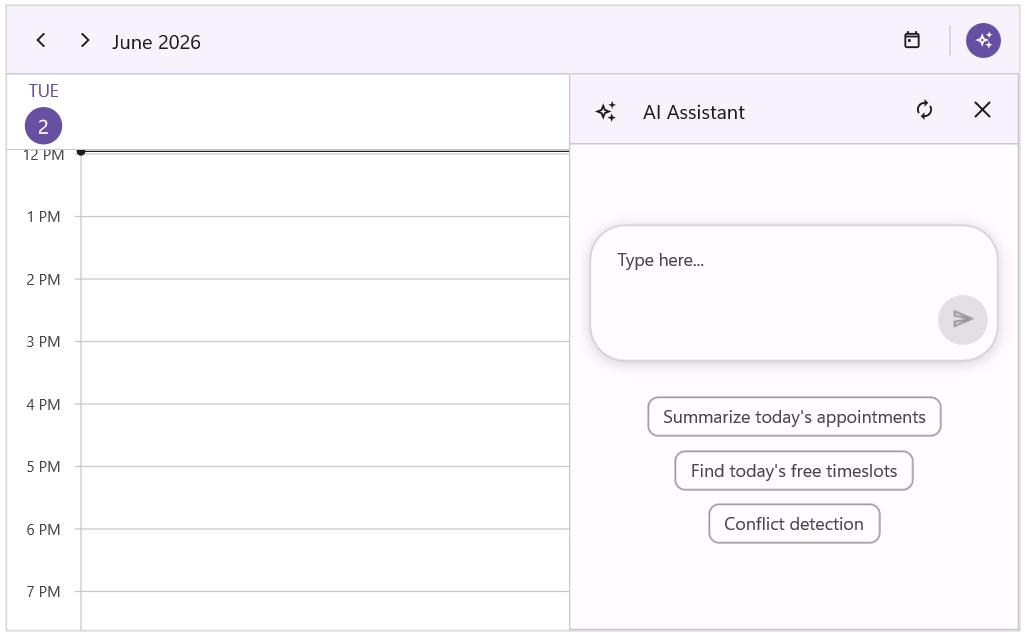Choose 'Find today's free timeslots' suggestion

point(794,471)
